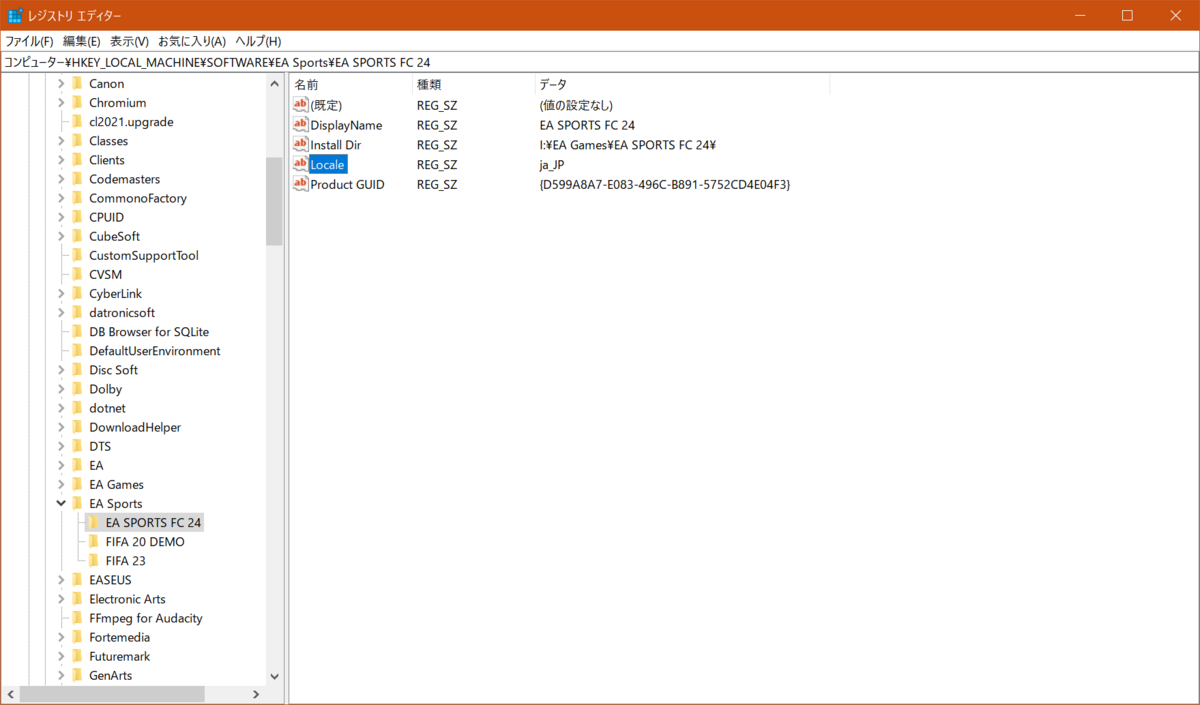Select the datronicsoft folder icon
1200x705 pixels.
coord(77,313)
